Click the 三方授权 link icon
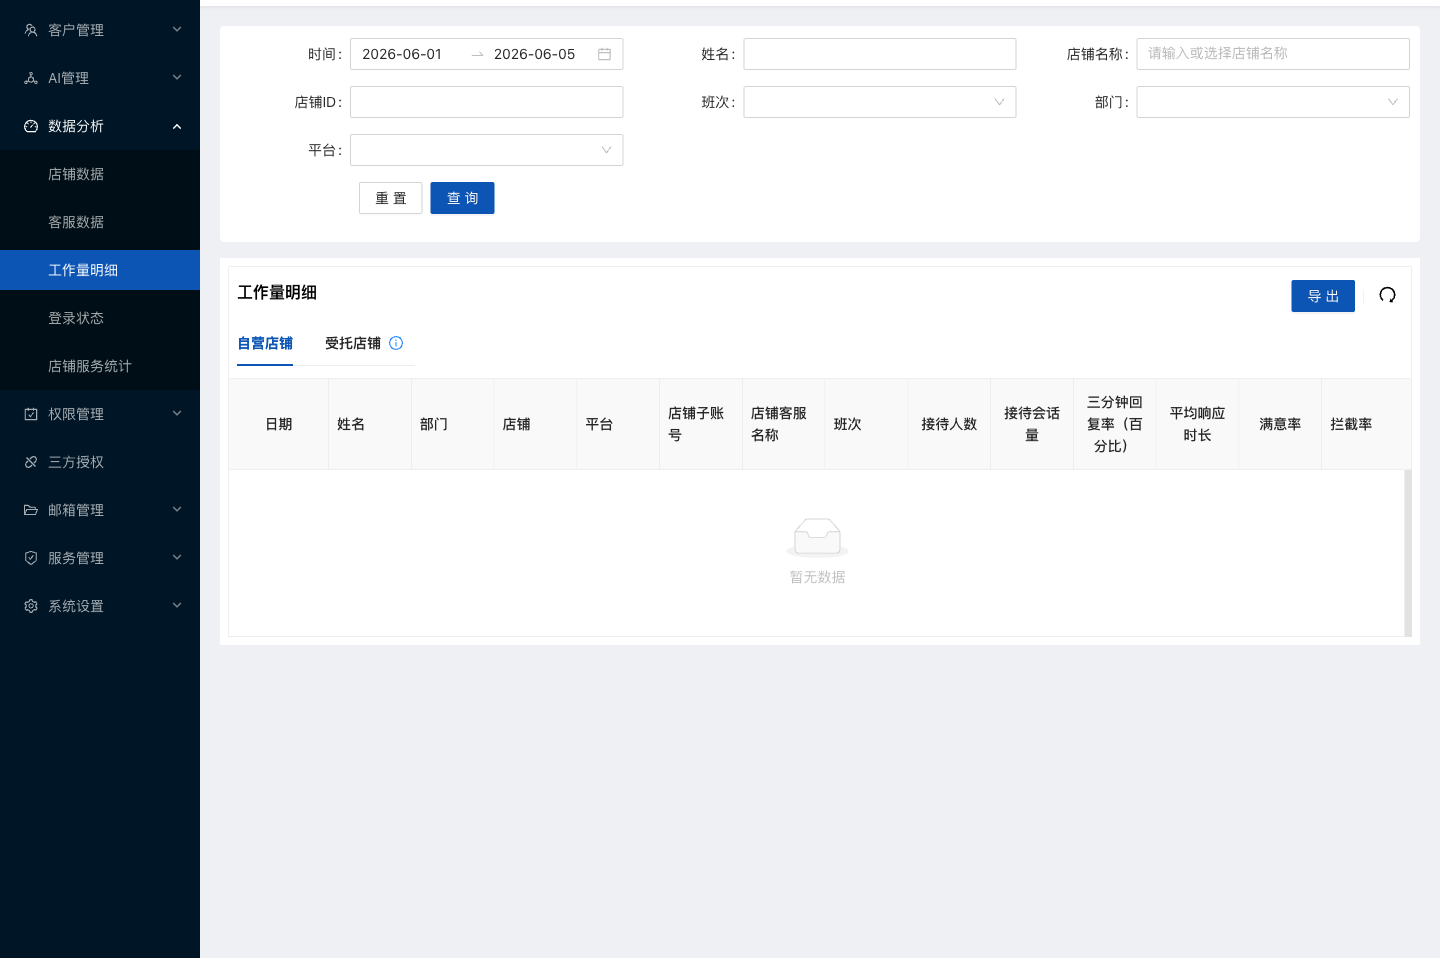 tap(31, 462)
